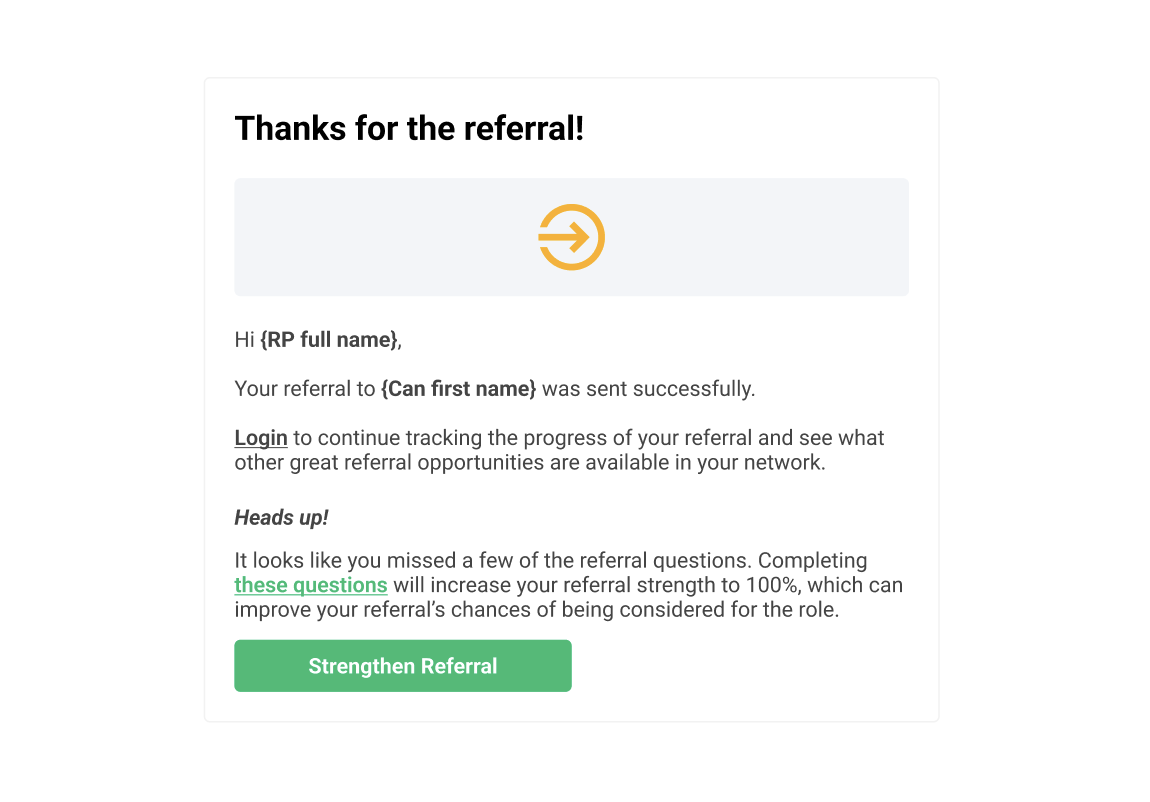Click the 'was sent successfully' sentence
Viewport: 1150px width, 802px height.
point(648,389)
